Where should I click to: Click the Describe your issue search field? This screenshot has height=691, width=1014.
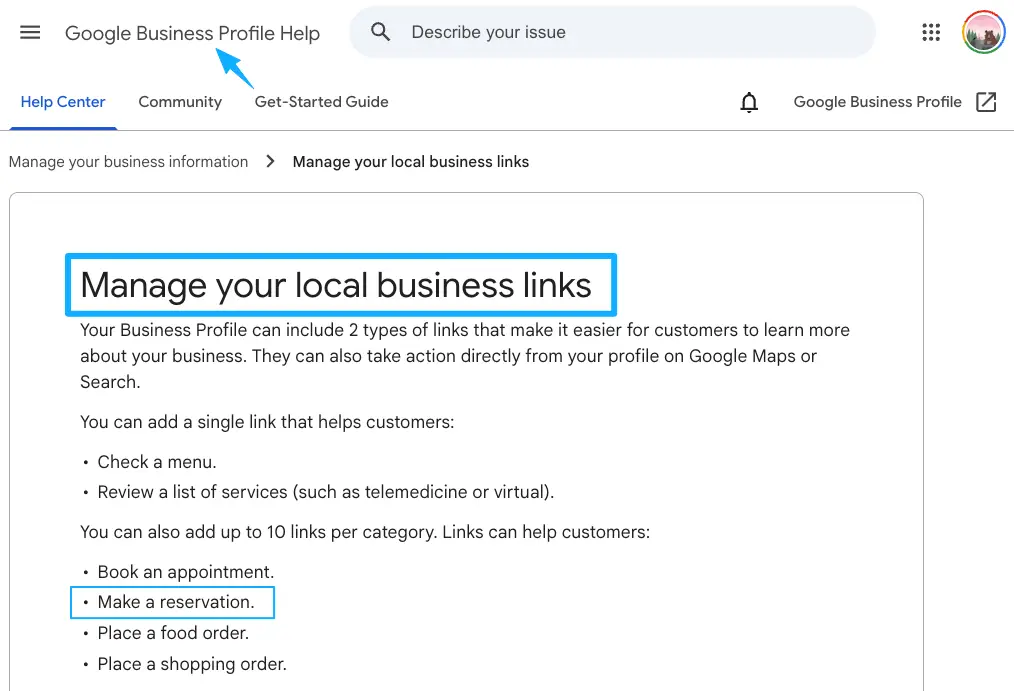click(x=612, y=32)
